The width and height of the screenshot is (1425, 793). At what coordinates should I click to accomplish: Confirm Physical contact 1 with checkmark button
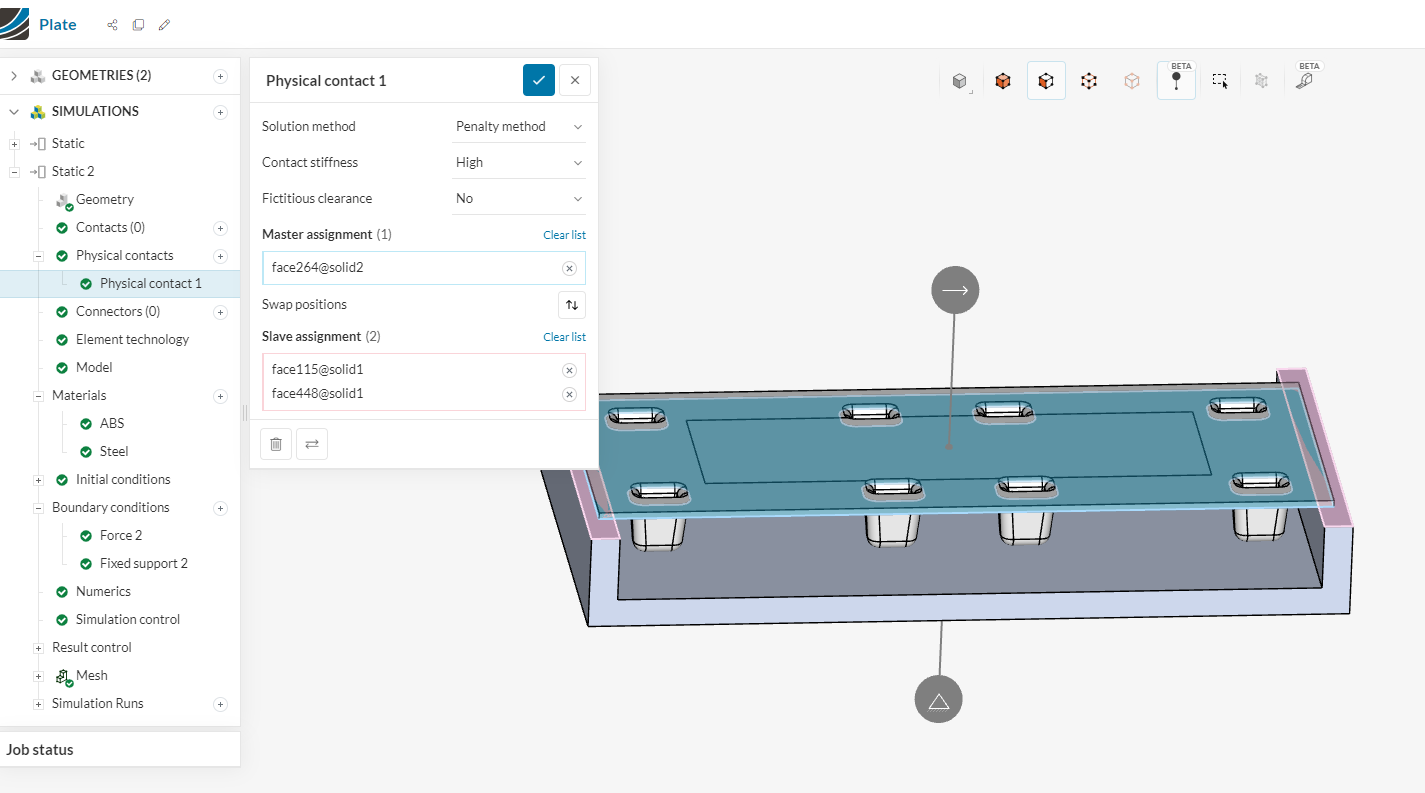[539, 80]
